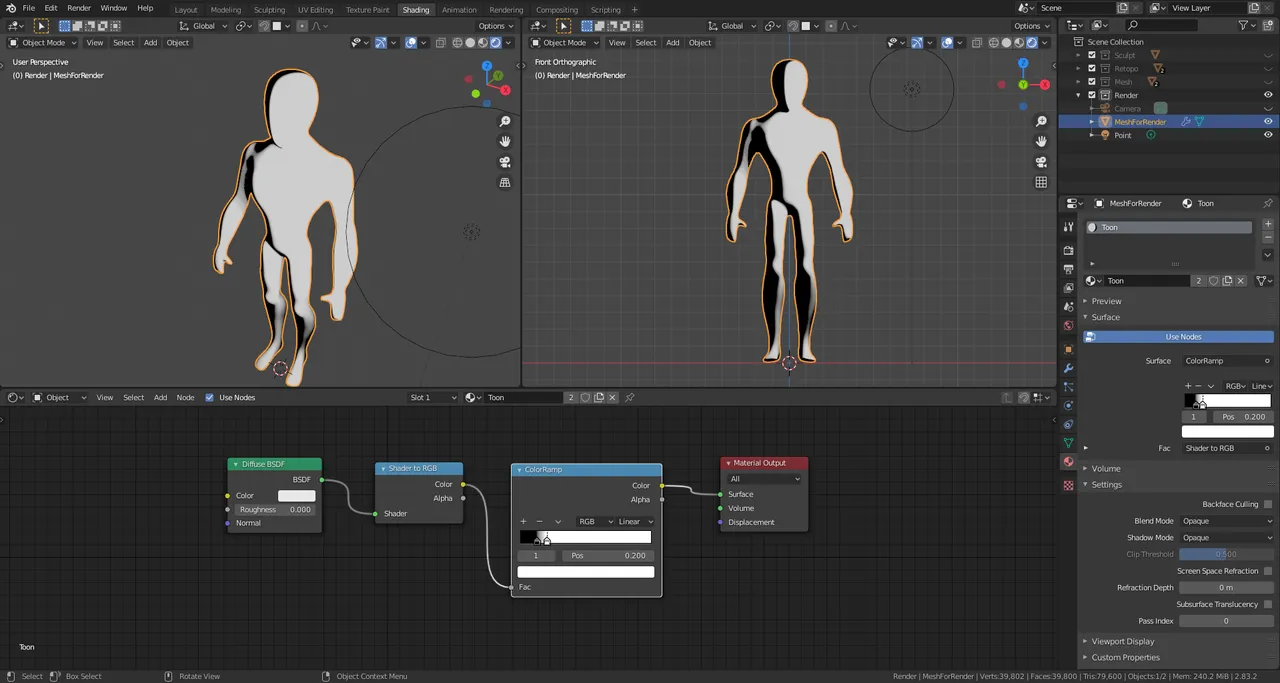The height and width of the screenshot is (683, 1280).
Task: Open Shadow Mode Opaque dropdown
Action: pos(1226,538)
